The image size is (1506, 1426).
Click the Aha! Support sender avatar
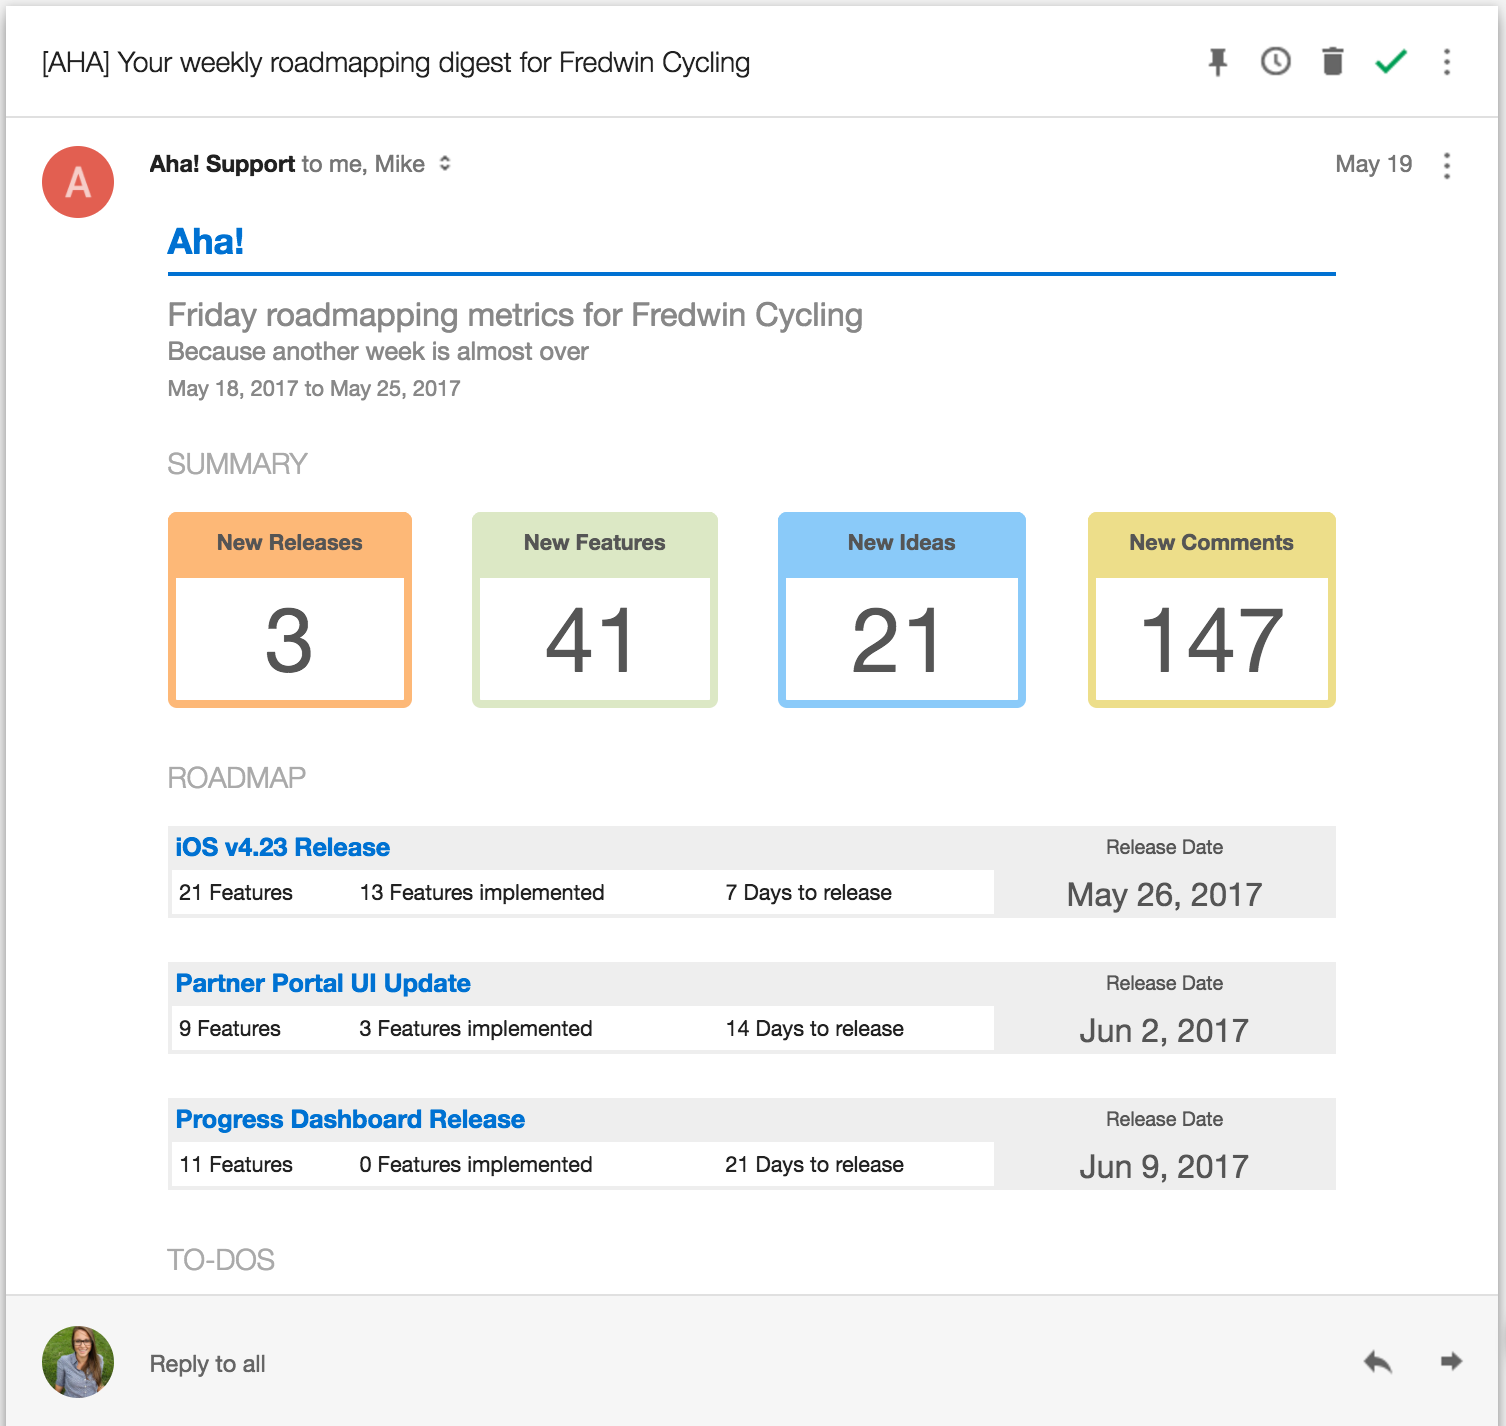(78, 182)
